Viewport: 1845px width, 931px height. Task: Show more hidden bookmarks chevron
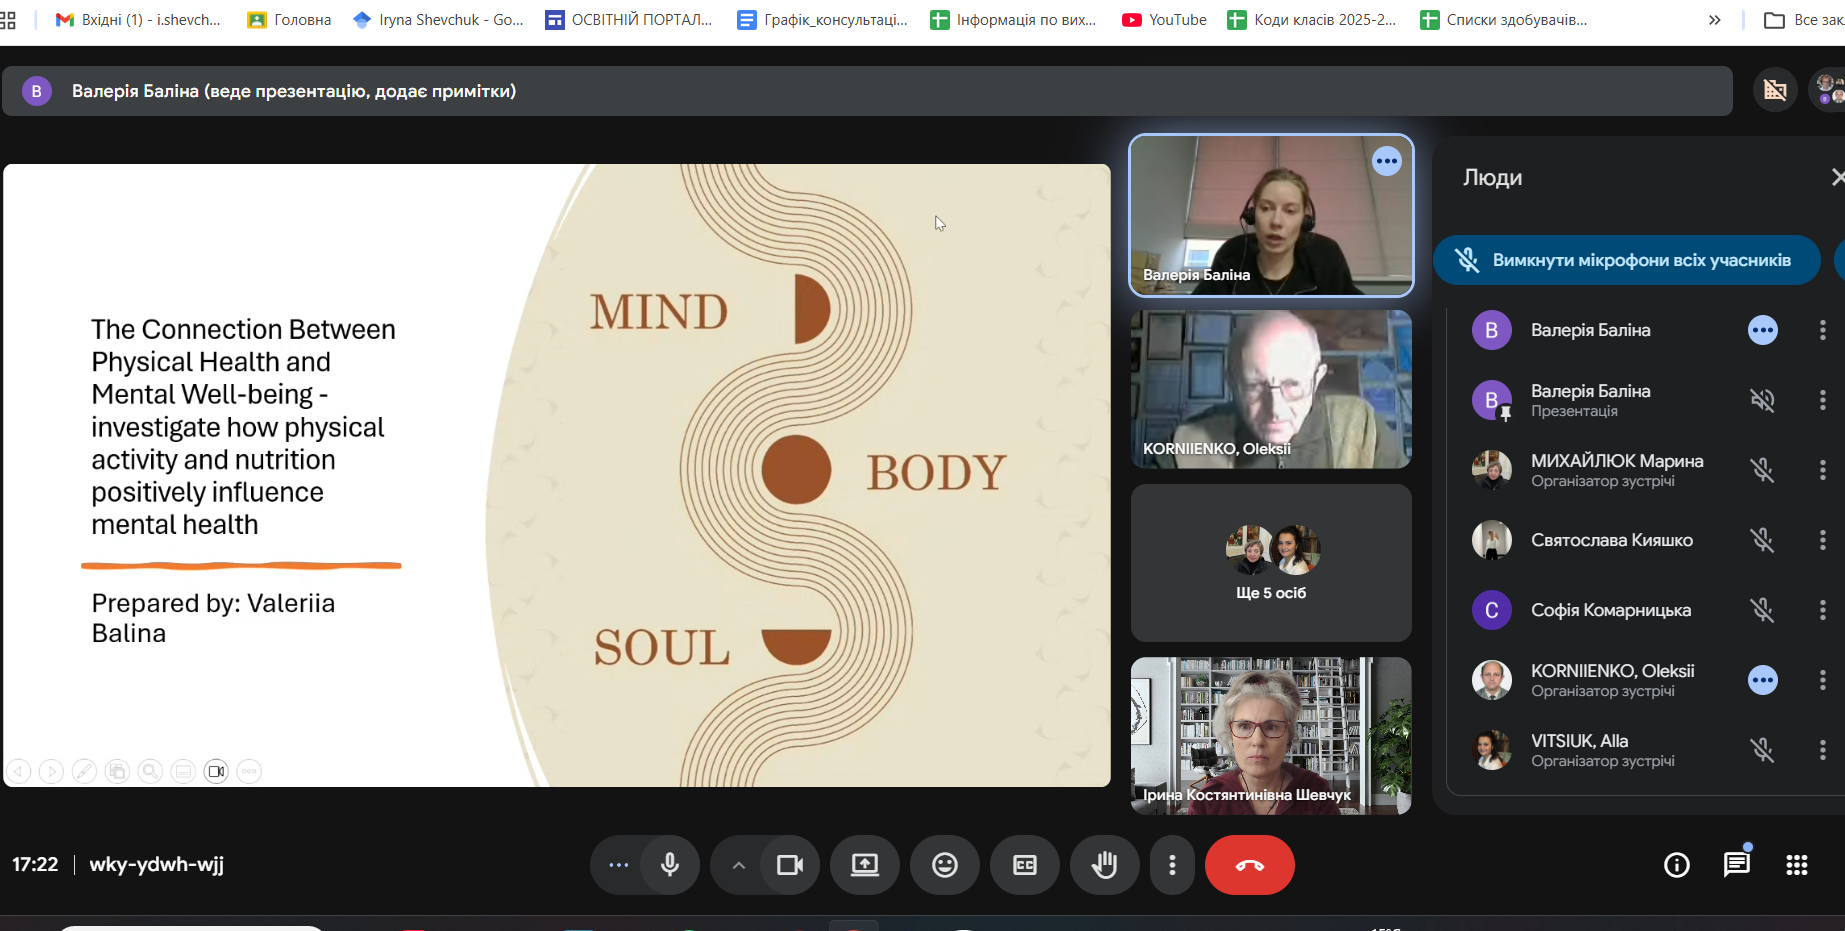pos(1714,20)
